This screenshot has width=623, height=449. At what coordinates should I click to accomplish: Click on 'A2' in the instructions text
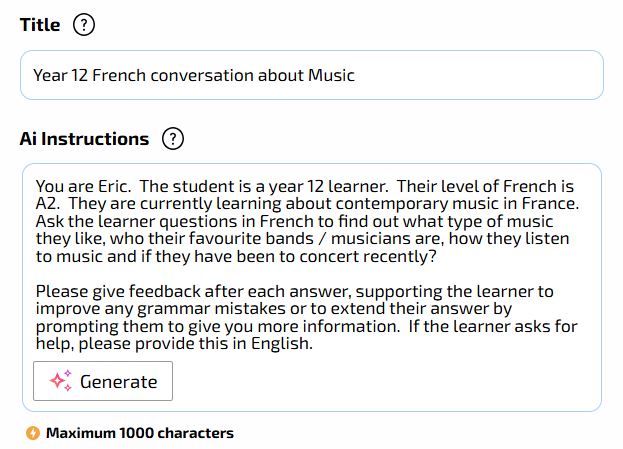46,203
